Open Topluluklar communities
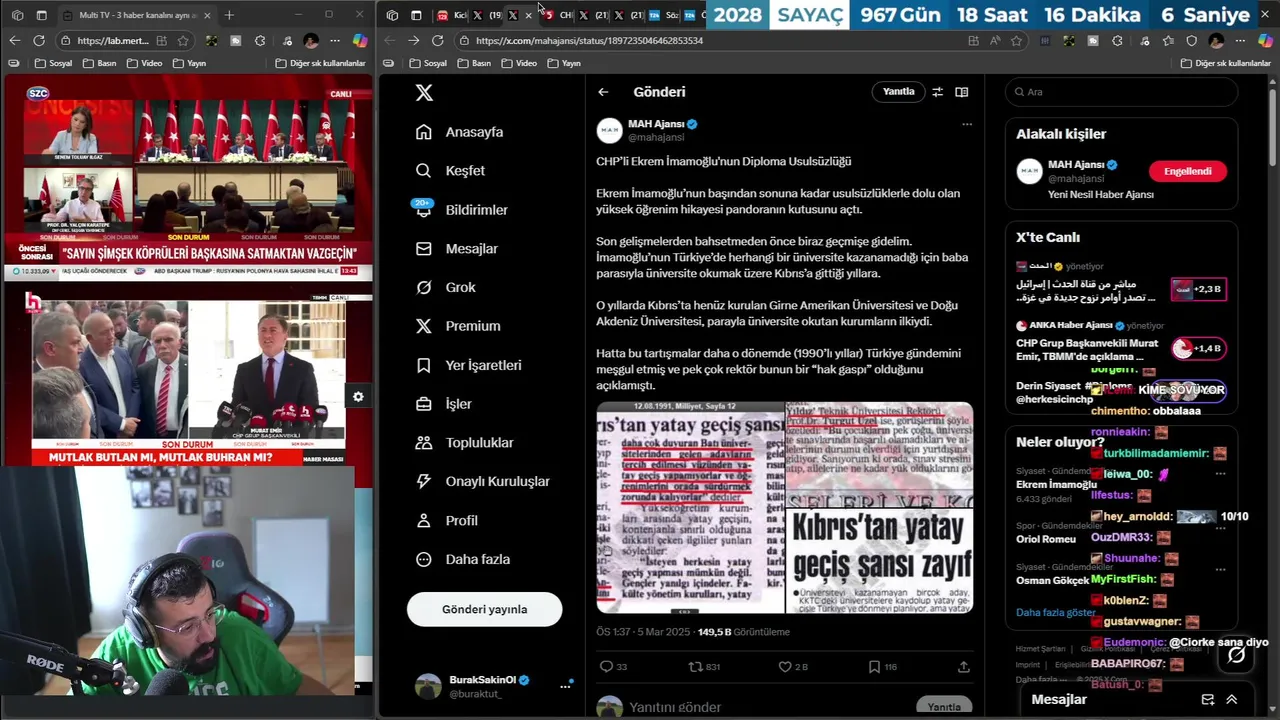This screenshot has width=1280, height=720. point(464,443)
